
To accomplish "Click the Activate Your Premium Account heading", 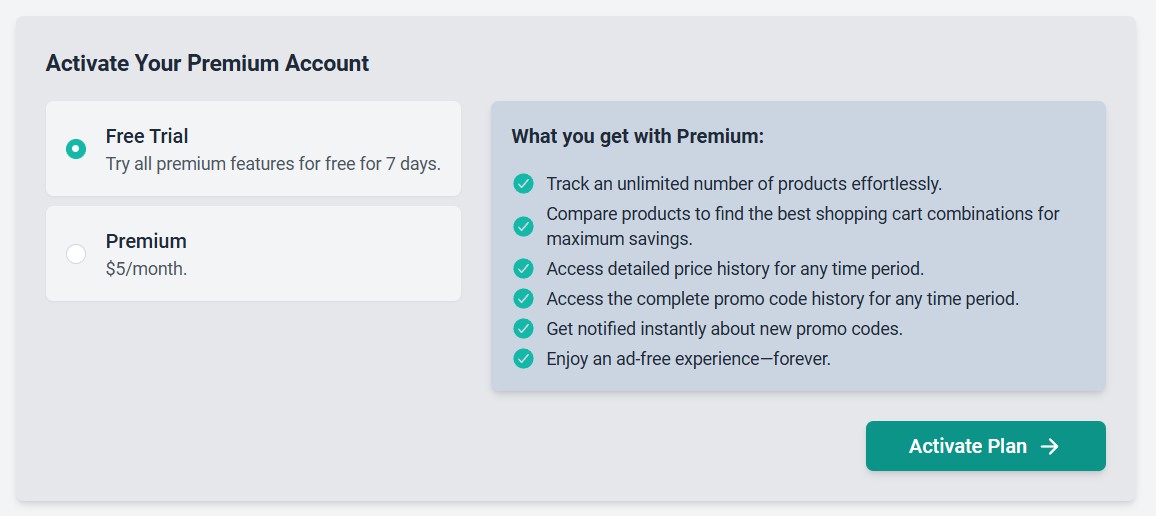I will pyautogui.click(x=207, y=64).
